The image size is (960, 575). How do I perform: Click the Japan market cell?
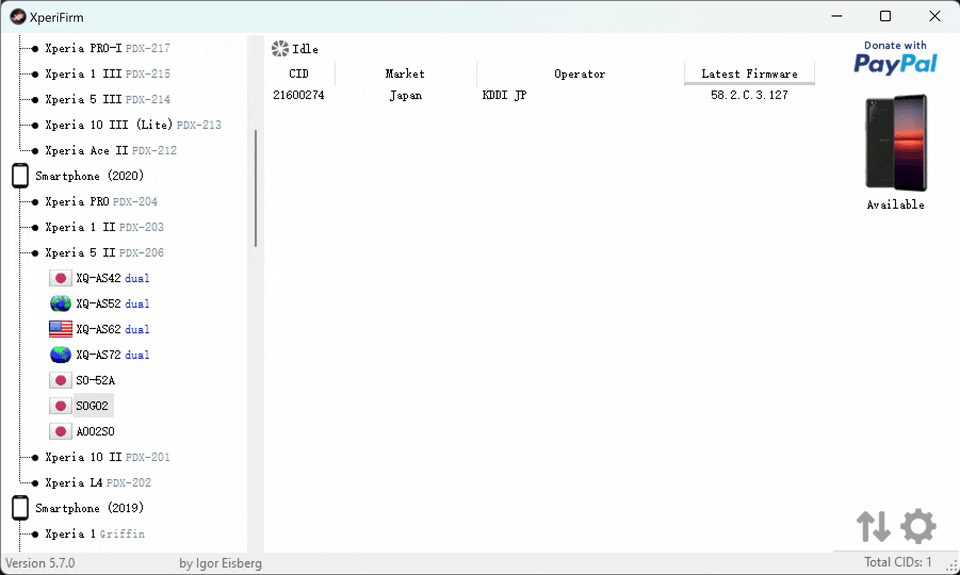pyautogui.click(x=405, y=95)
